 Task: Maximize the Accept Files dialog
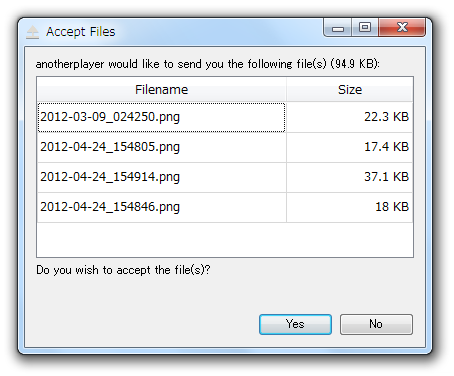tap(365, 27)
